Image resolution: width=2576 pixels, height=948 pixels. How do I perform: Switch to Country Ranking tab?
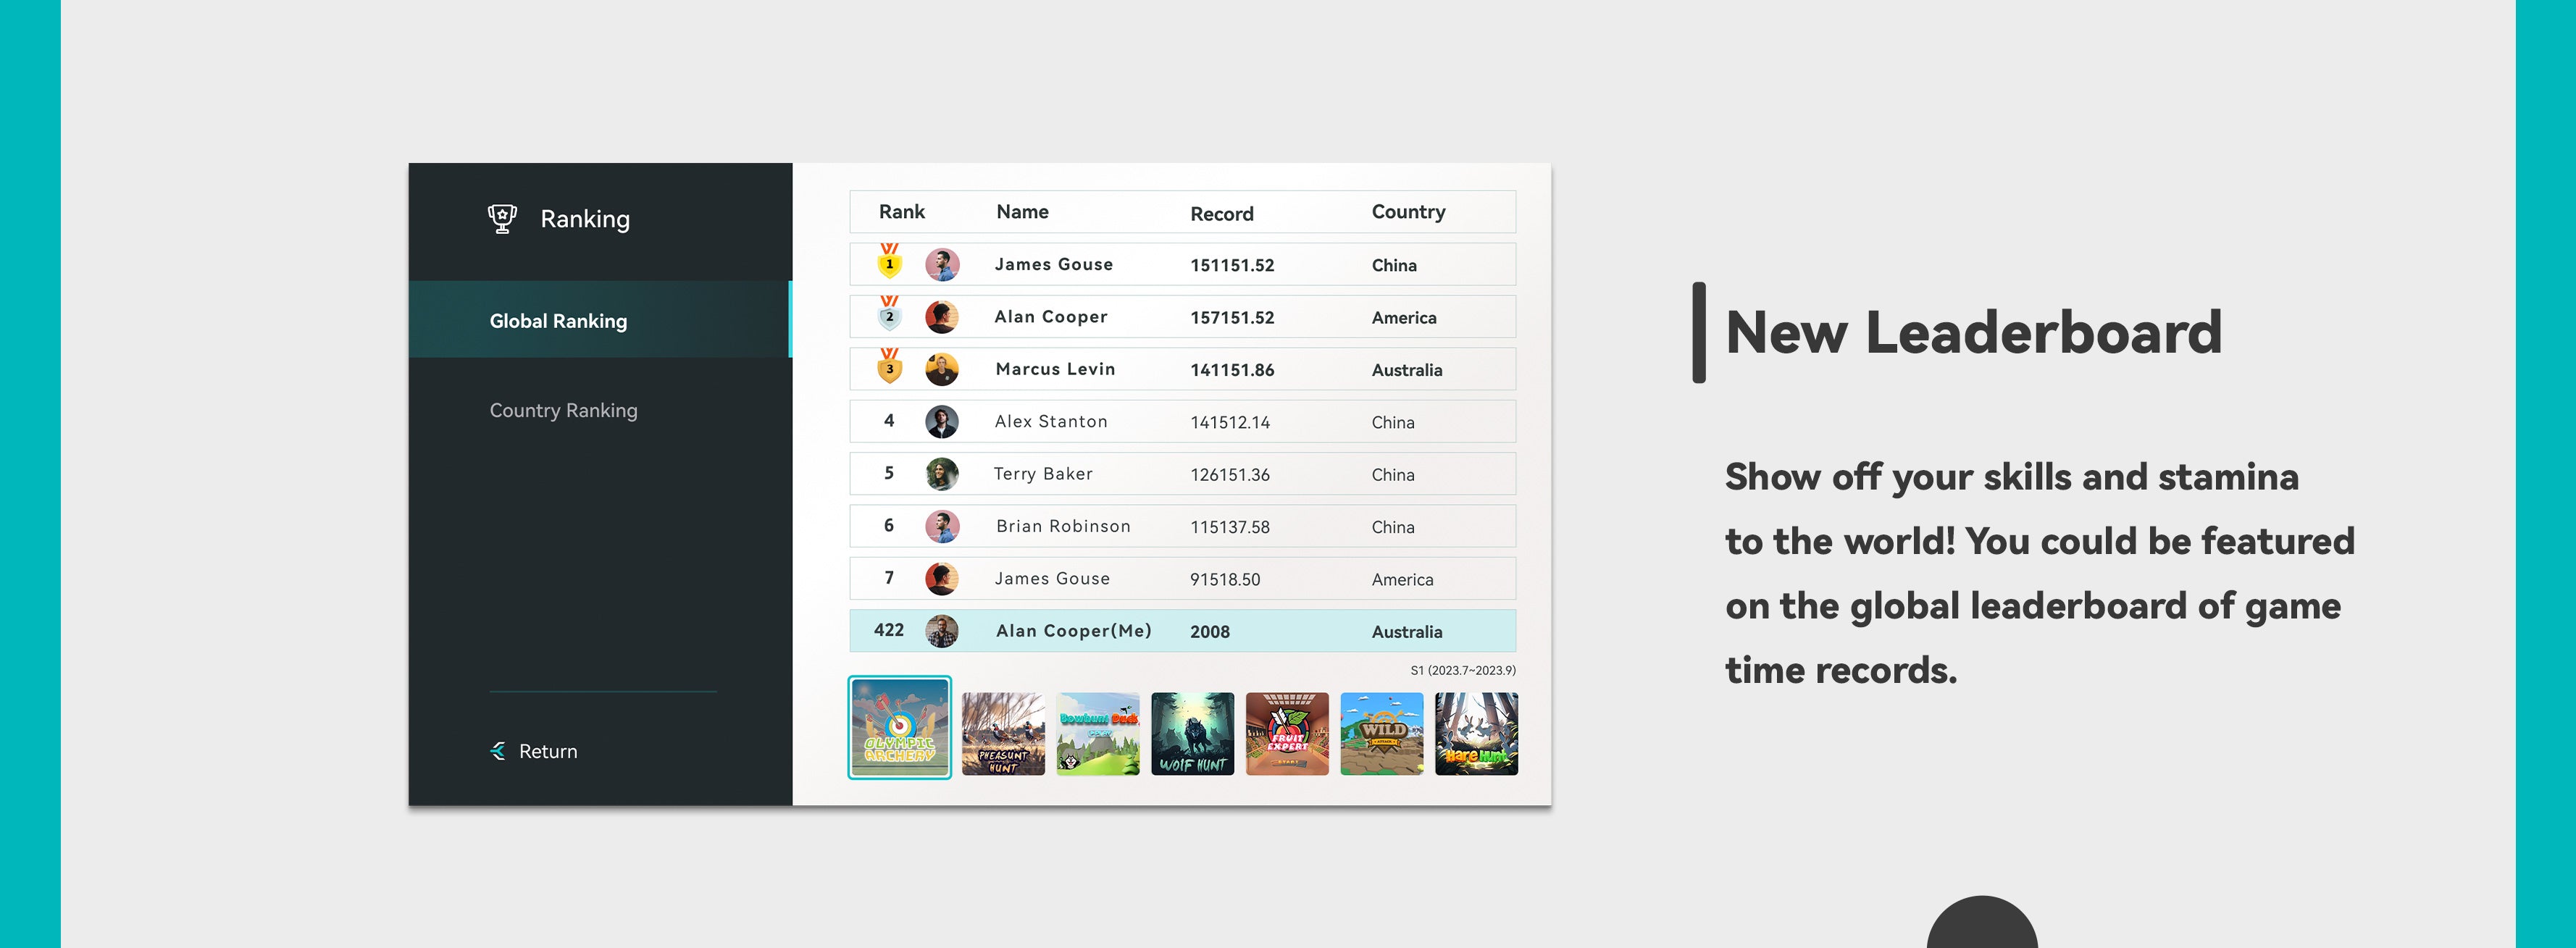(563, 410)
